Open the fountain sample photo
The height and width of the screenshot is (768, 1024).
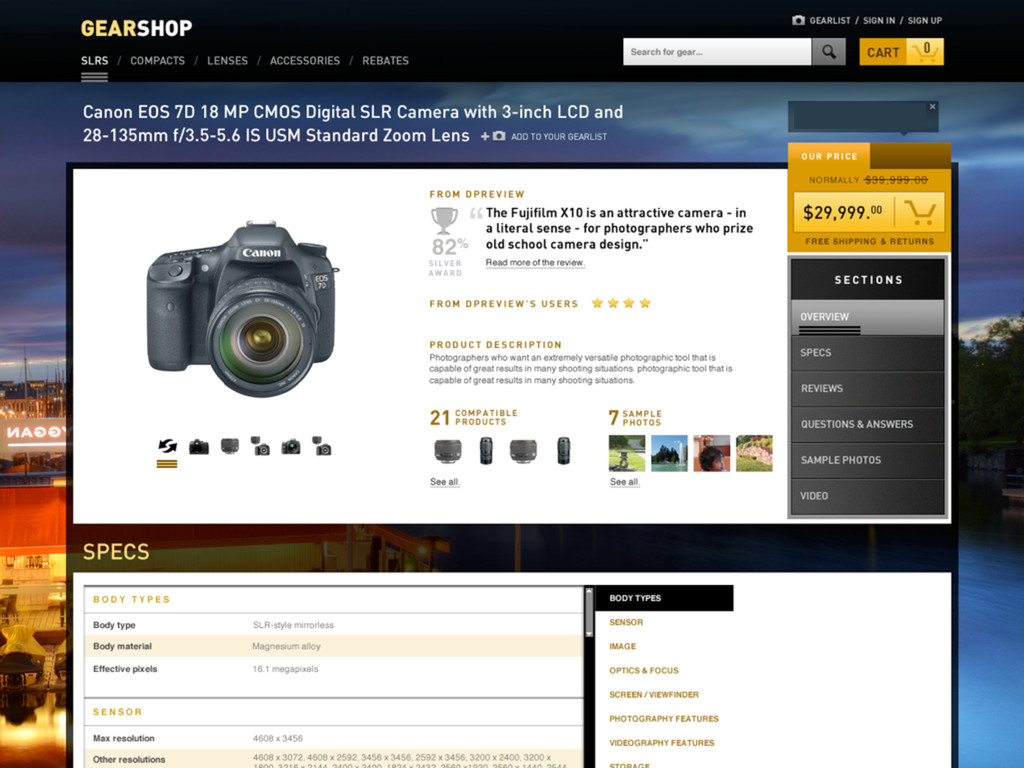[x=669, y=453]
